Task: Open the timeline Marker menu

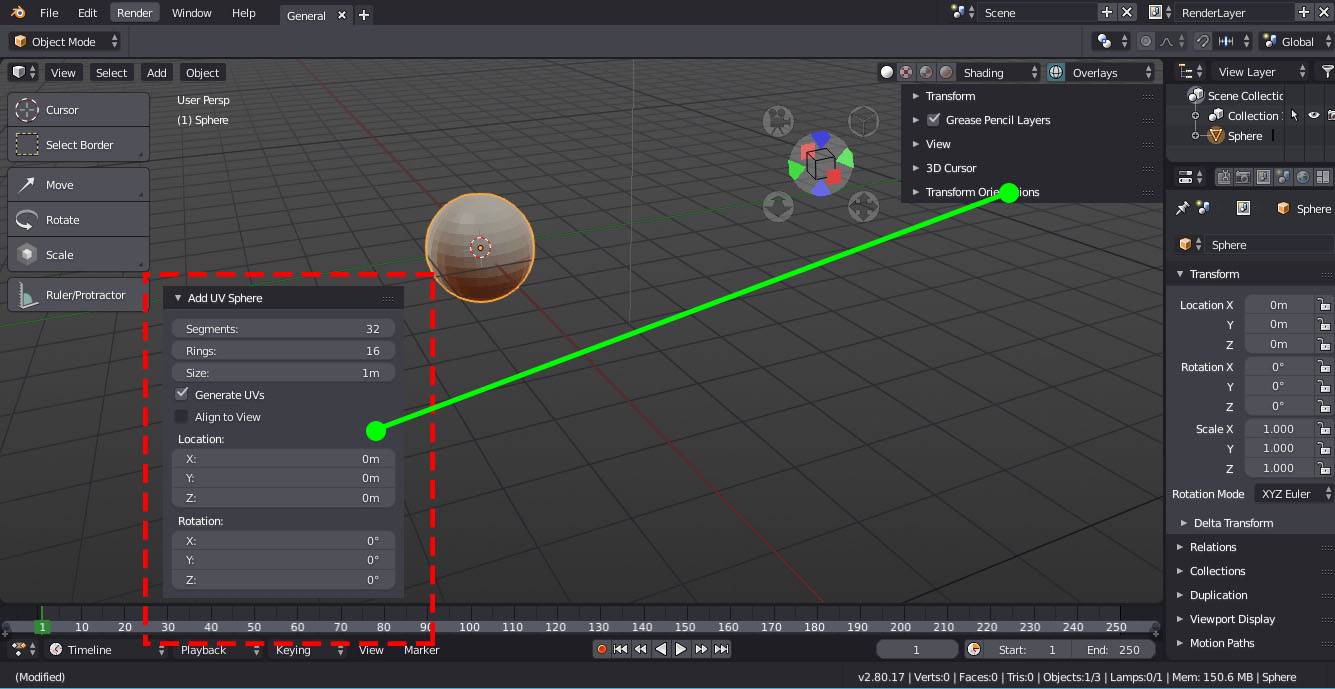Action: [421, 650]
